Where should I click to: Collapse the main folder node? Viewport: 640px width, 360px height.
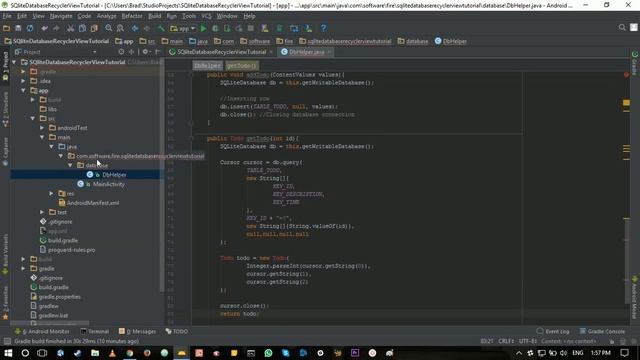coord(42,137)
